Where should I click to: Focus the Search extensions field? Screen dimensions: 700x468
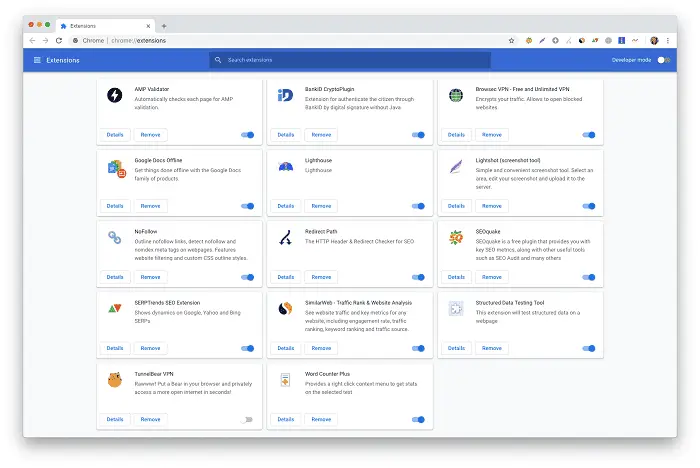[350, 60]
